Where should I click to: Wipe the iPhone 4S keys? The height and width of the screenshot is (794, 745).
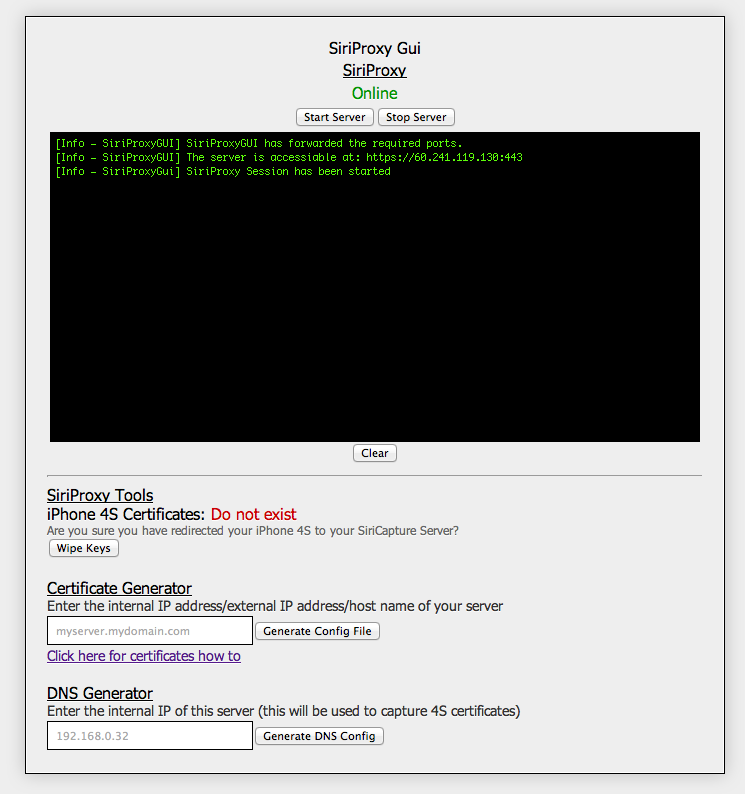click(x=84, y=548)
